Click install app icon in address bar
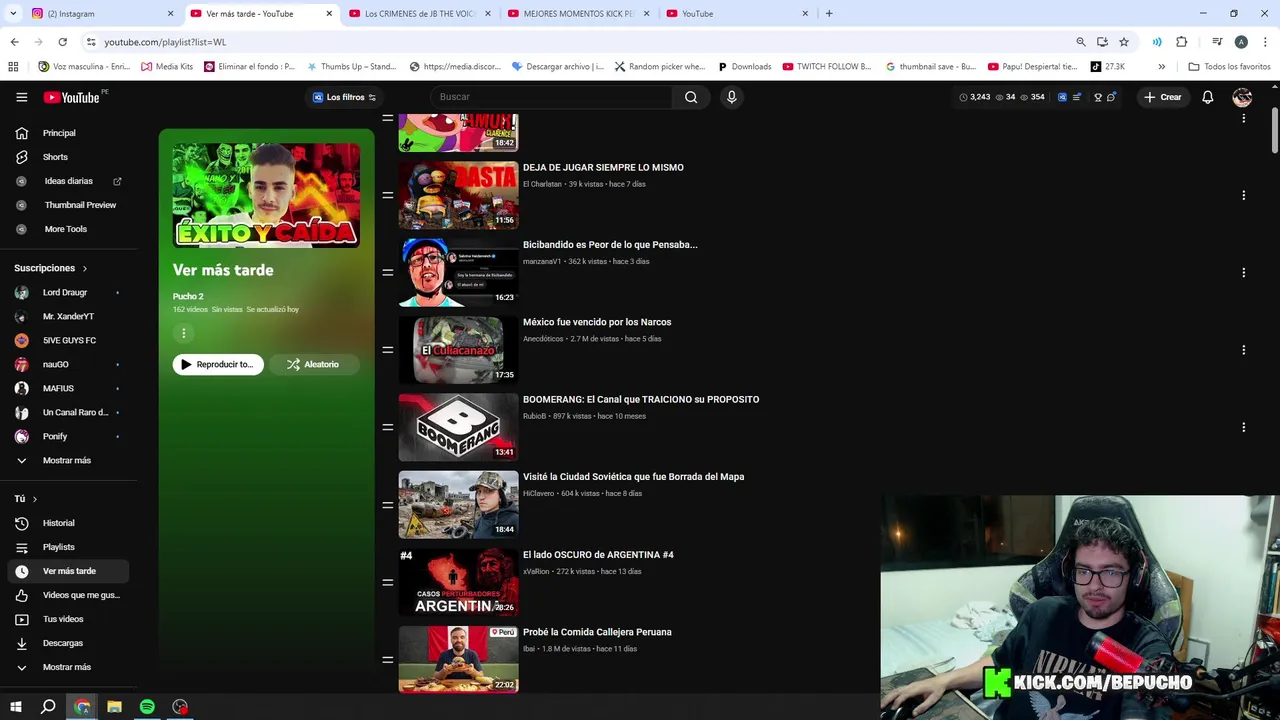 (x=1102, y=42)
